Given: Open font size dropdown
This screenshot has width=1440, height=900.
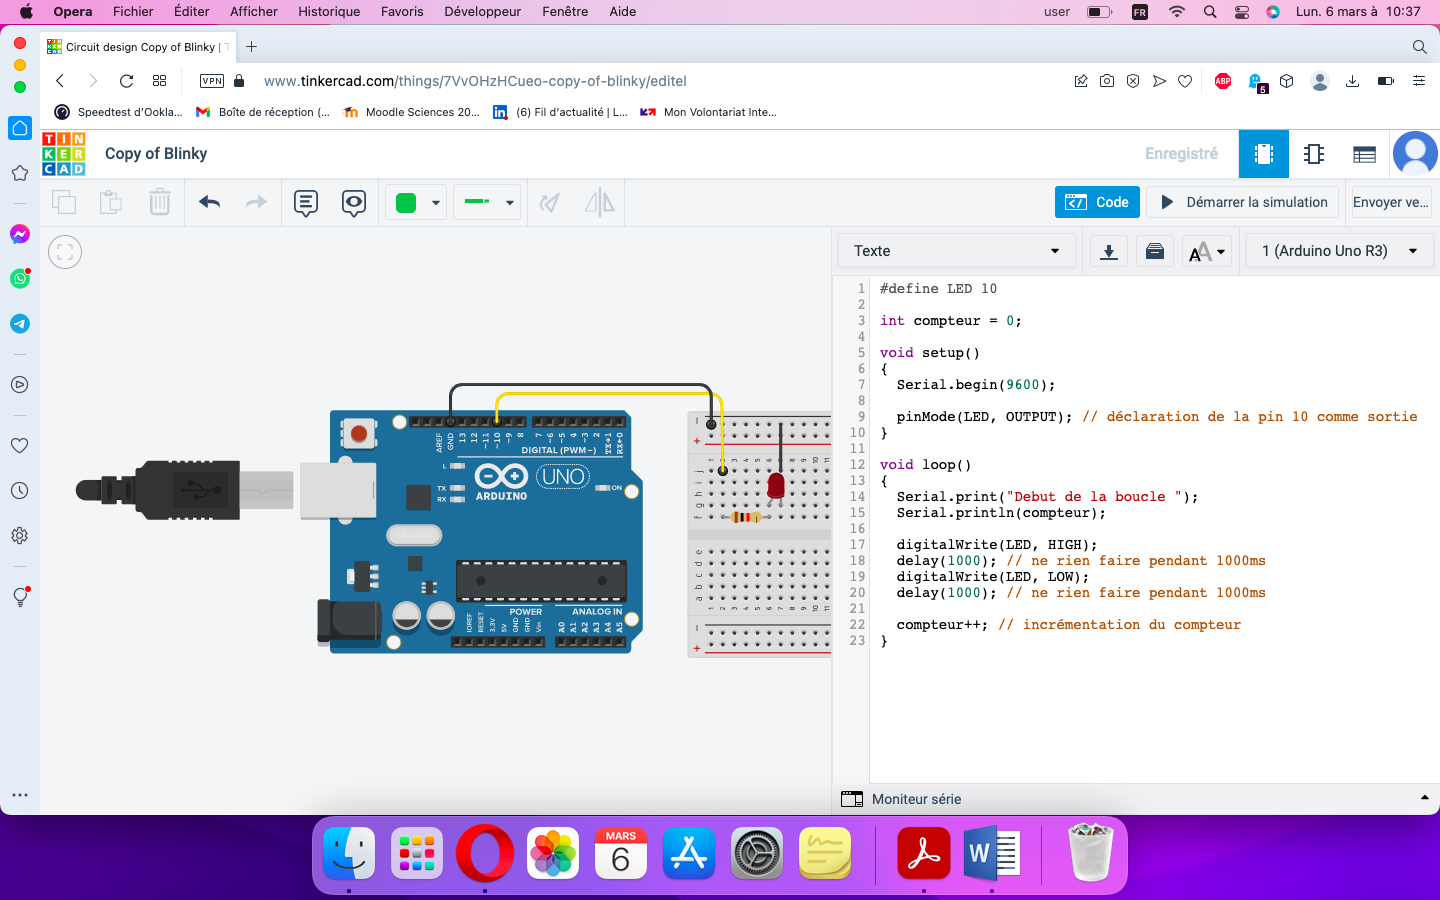Looking at the screenshot, I should pos(1207,251).
